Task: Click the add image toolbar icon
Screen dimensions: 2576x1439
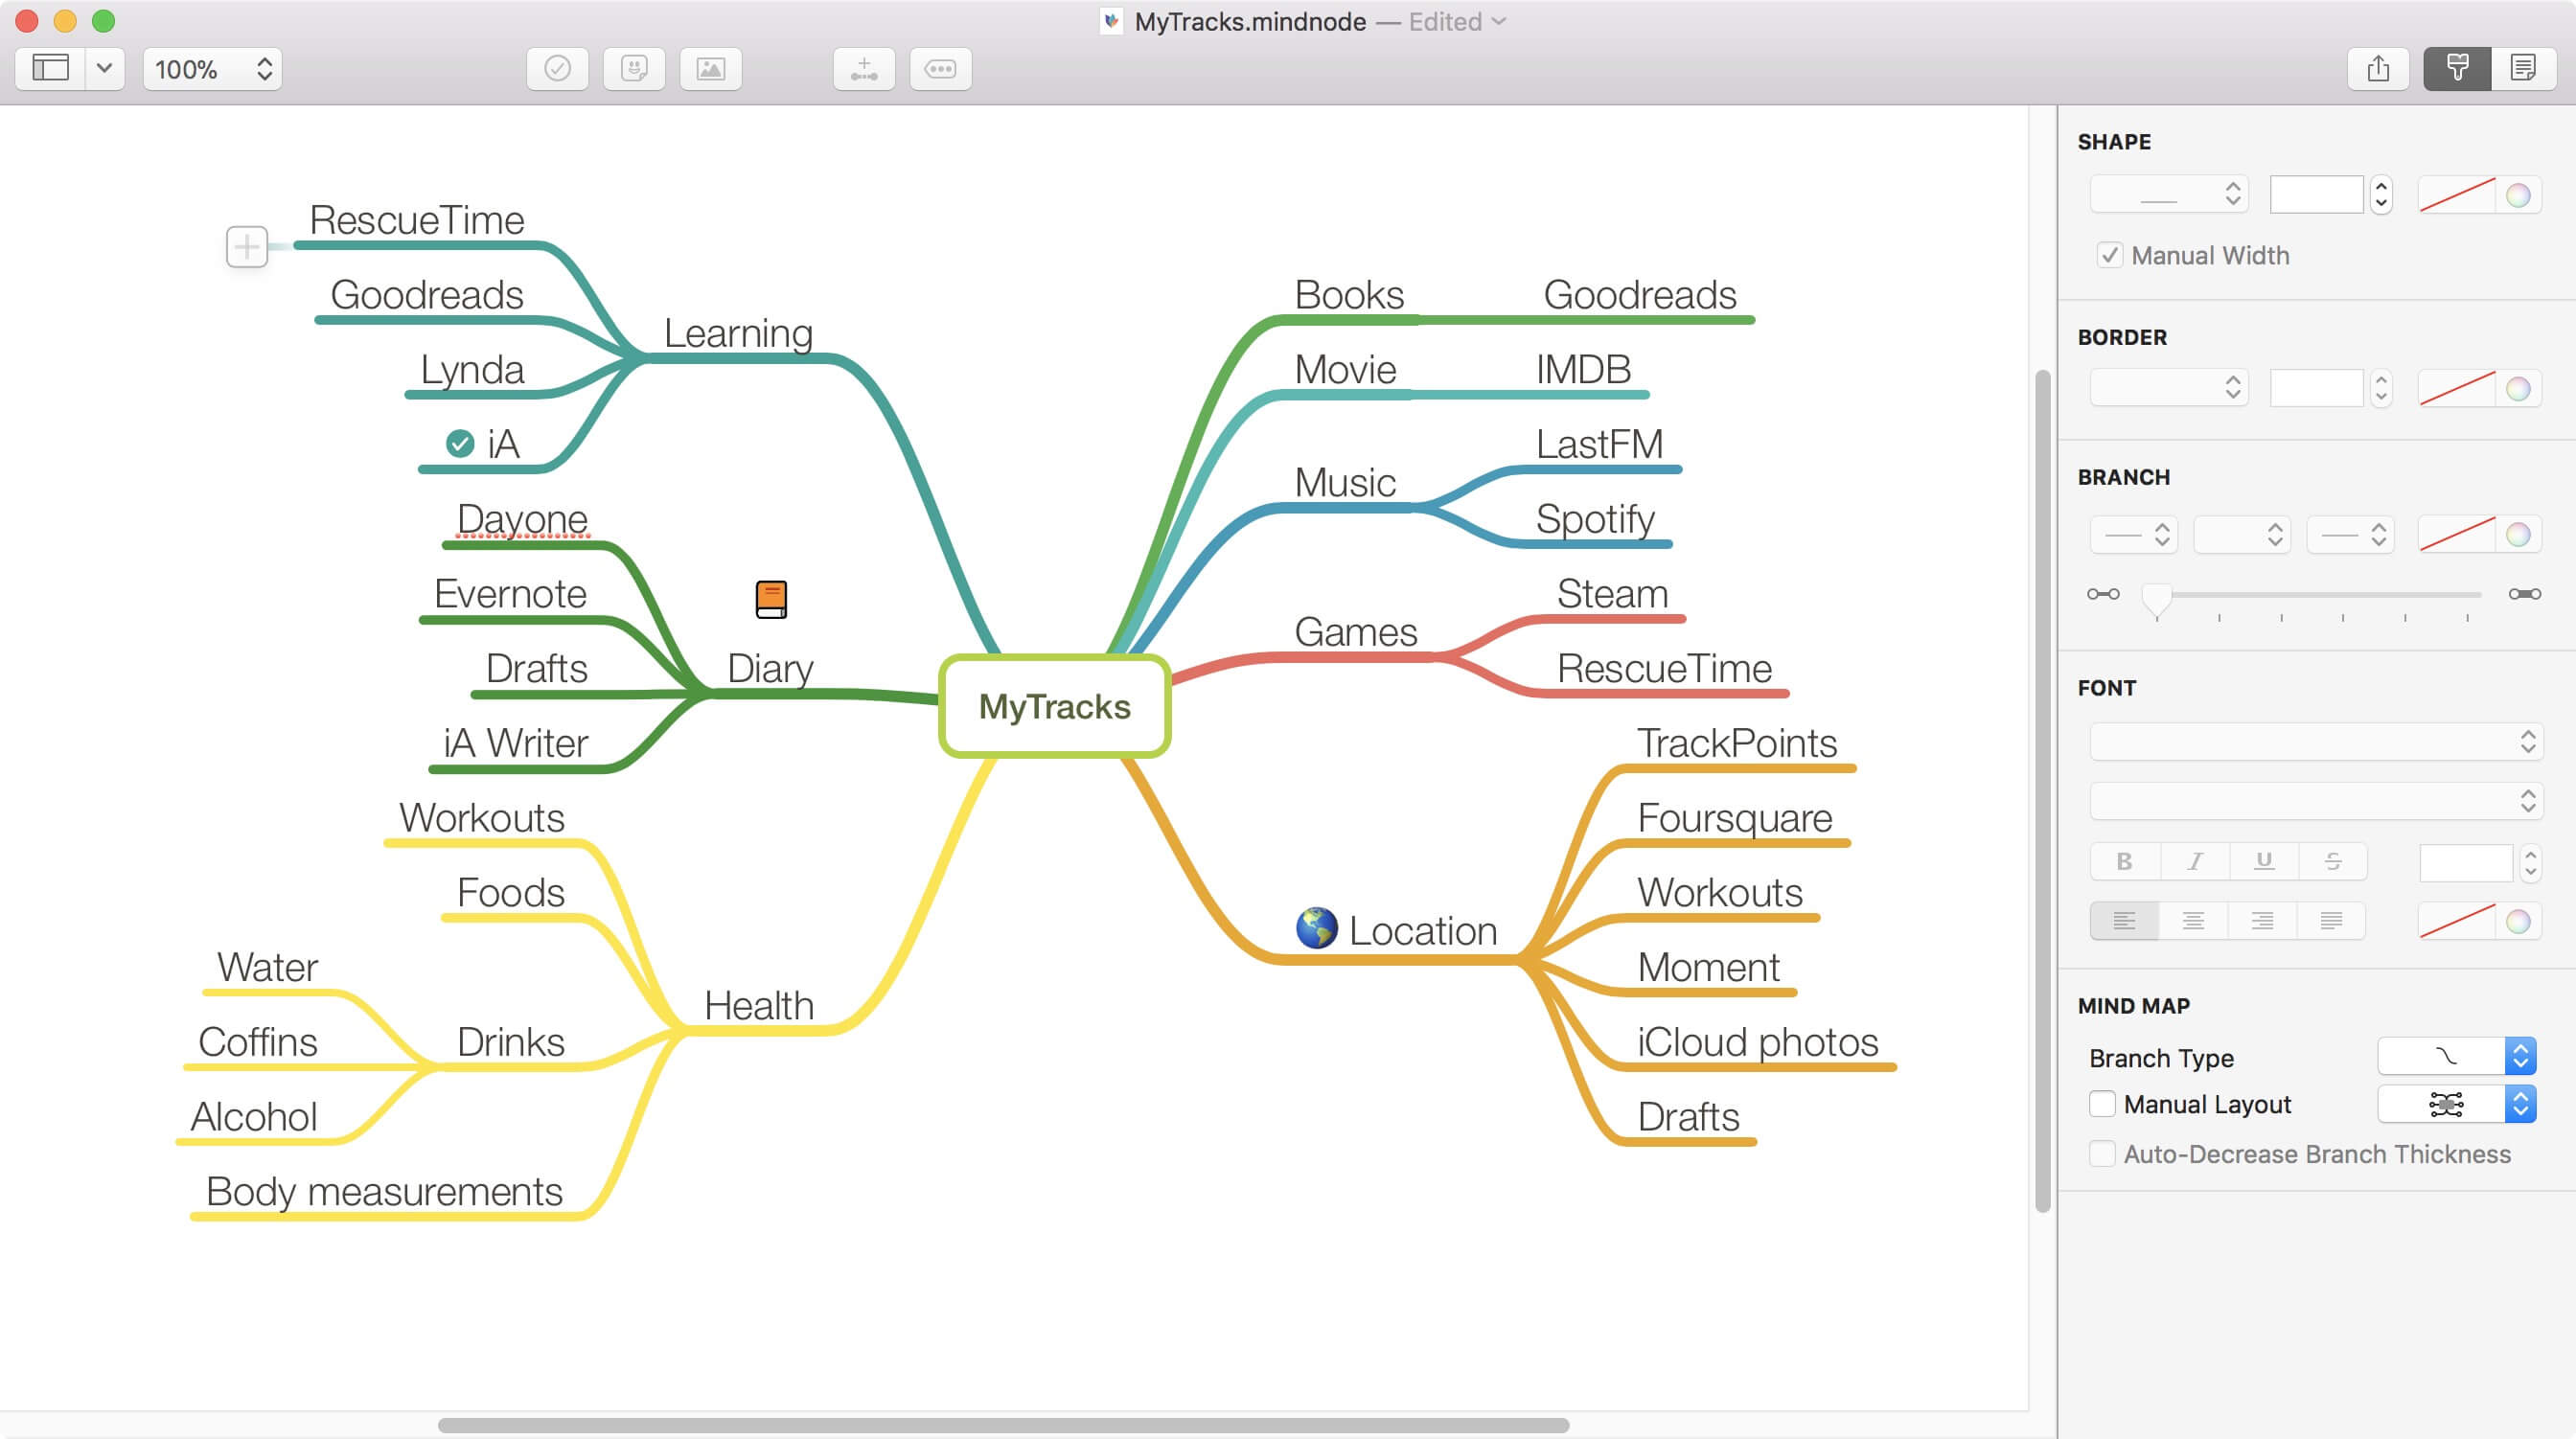Action: point(710,69)
